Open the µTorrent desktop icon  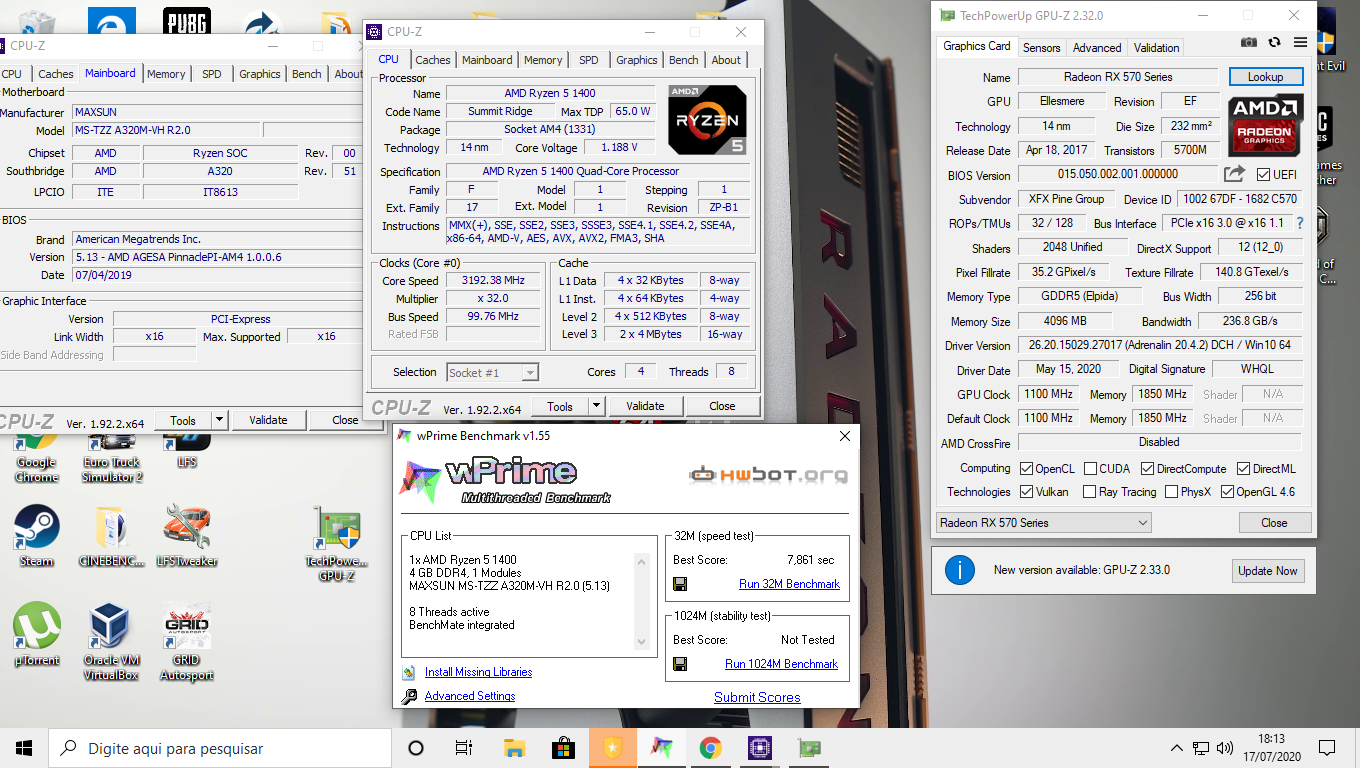click(37, 635)
